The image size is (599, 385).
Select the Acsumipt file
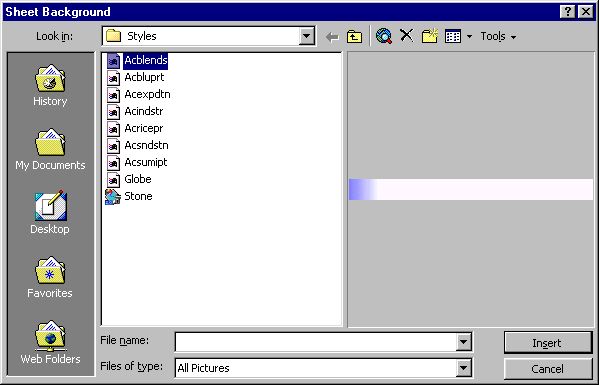(x=146, y=162)
